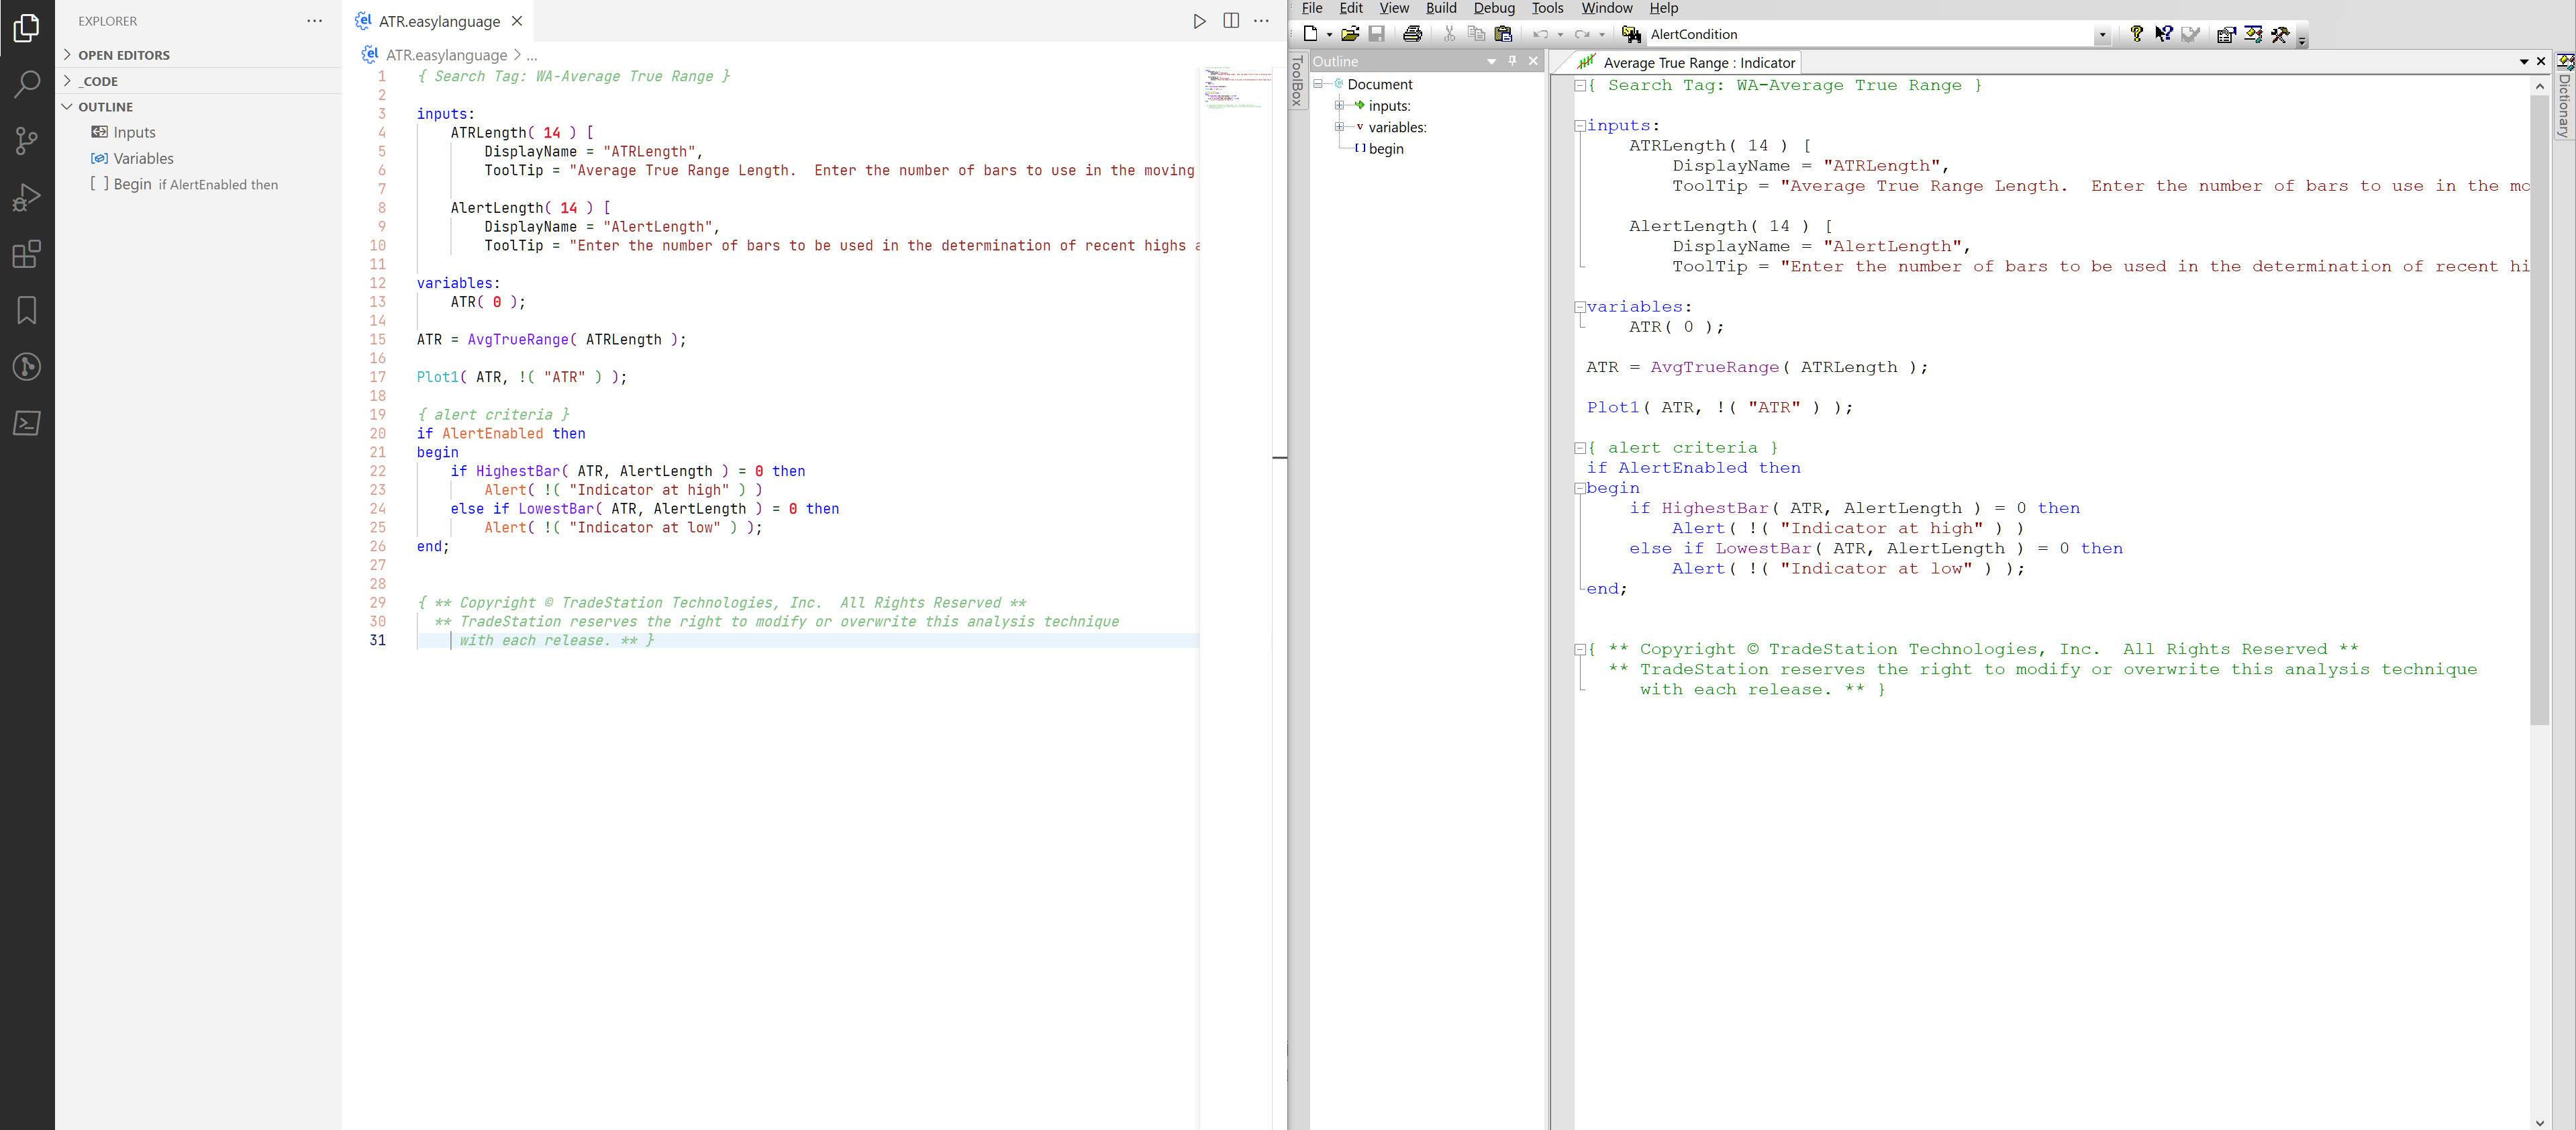Click the More Actions button in Explorer
The image size is (2576, 1130).
click(x=314, y=21)
